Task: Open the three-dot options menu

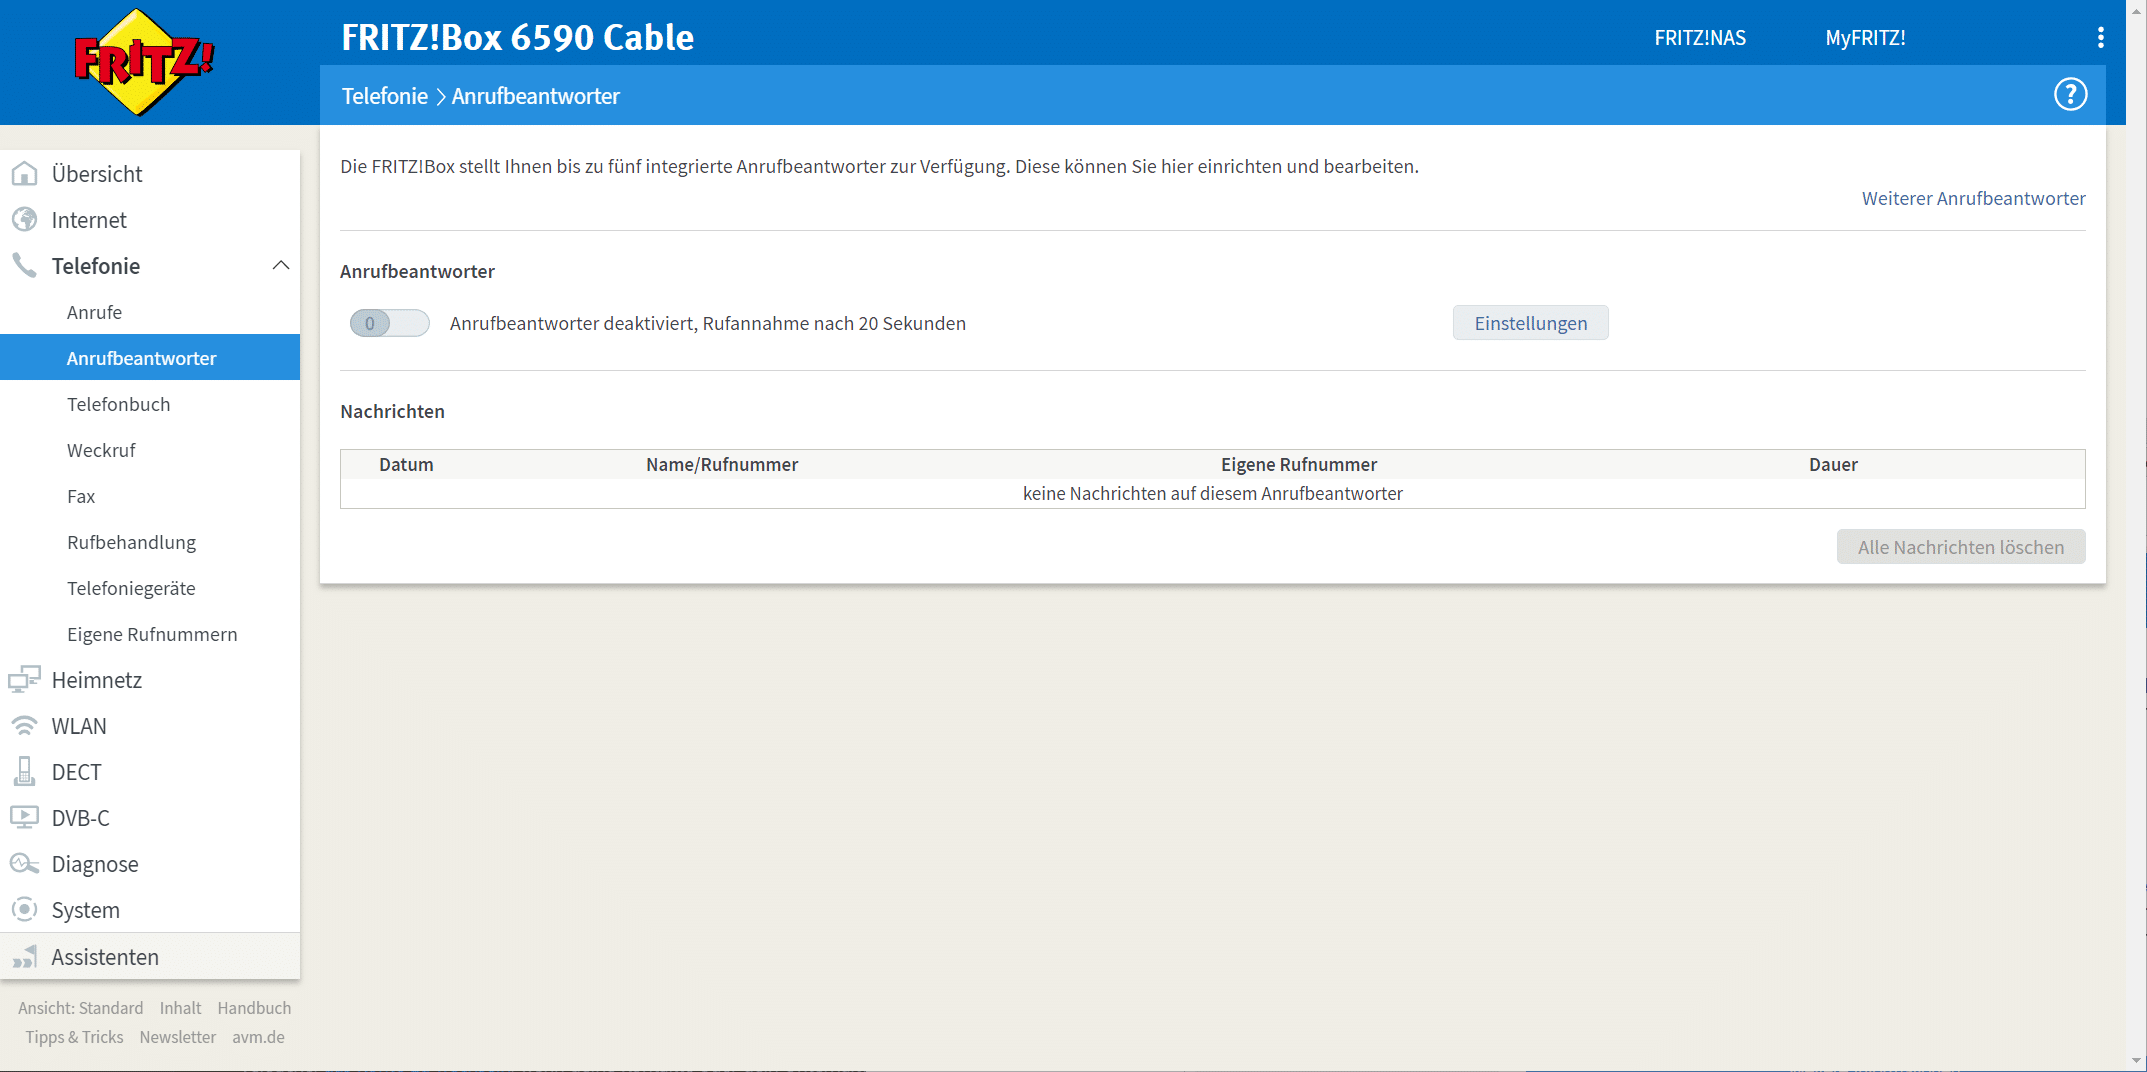Action: click(2100, 38)
